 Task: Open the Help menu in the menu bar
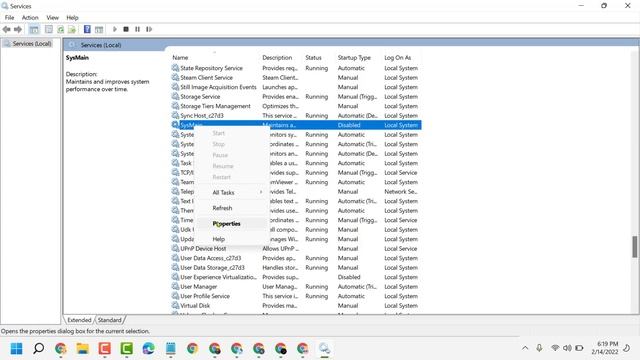tap(72, 18)
